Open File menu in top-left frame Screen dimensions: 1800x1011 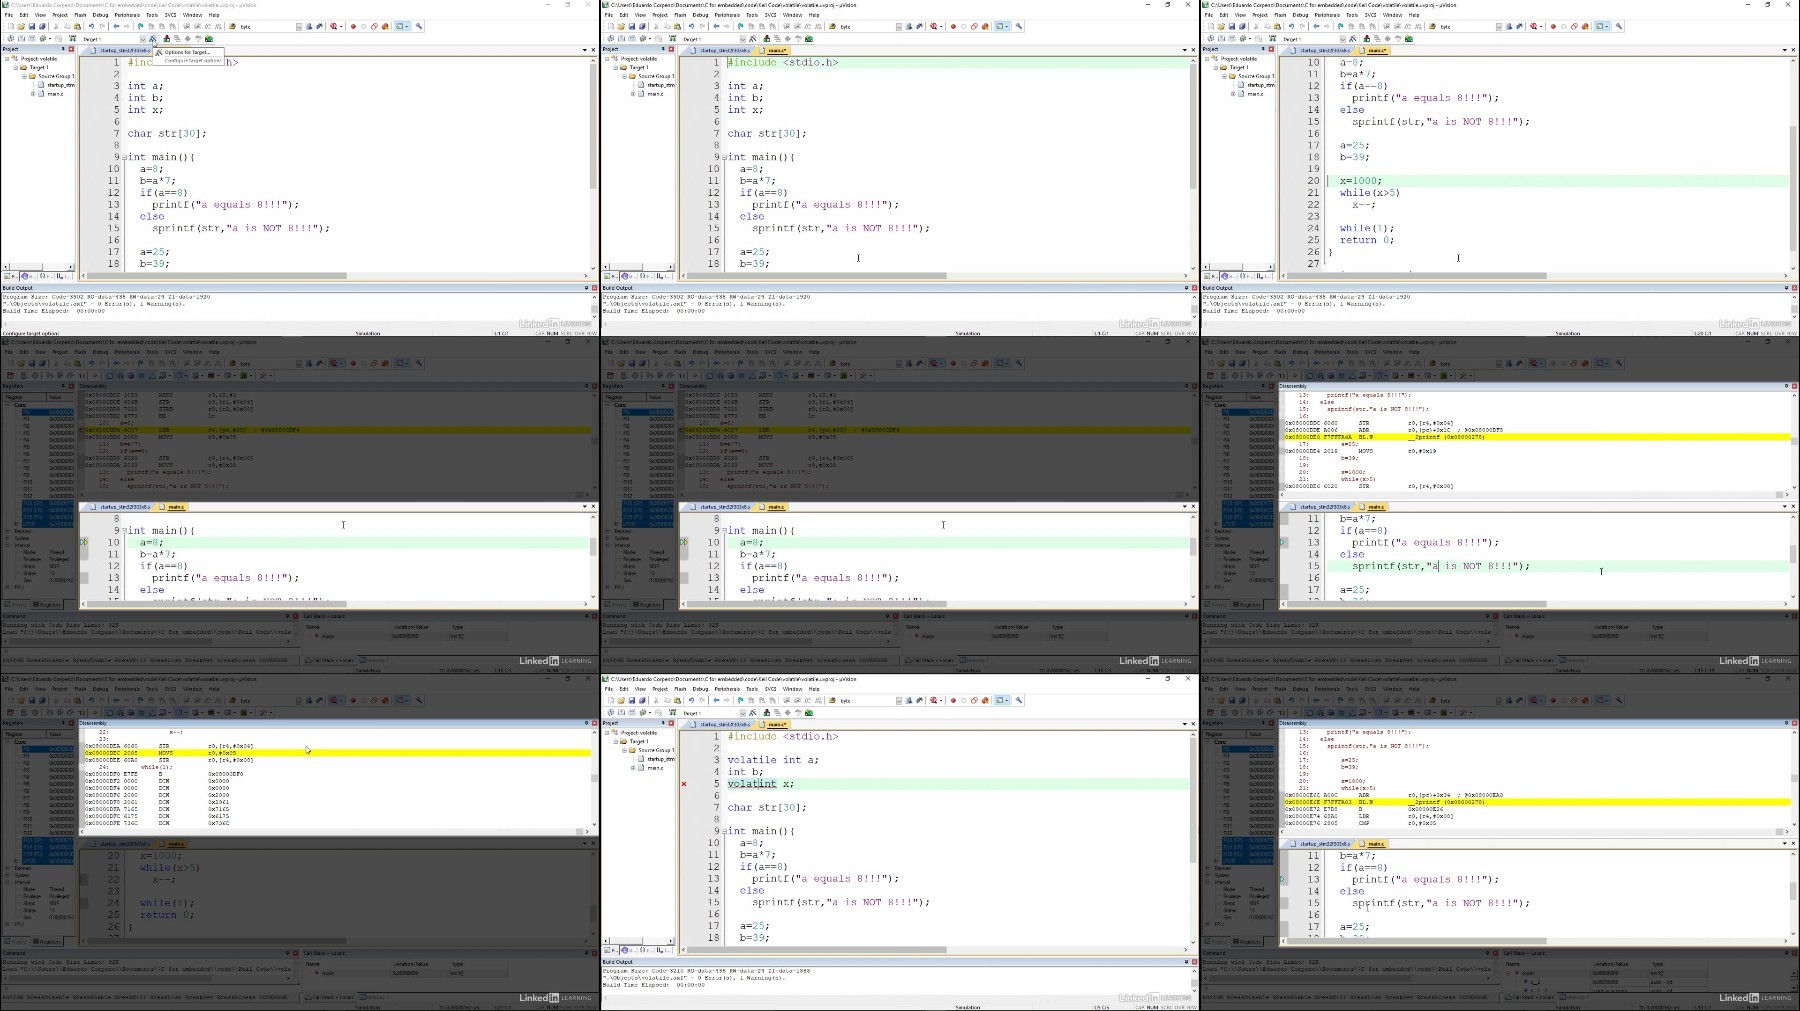[x=9, y=15]
